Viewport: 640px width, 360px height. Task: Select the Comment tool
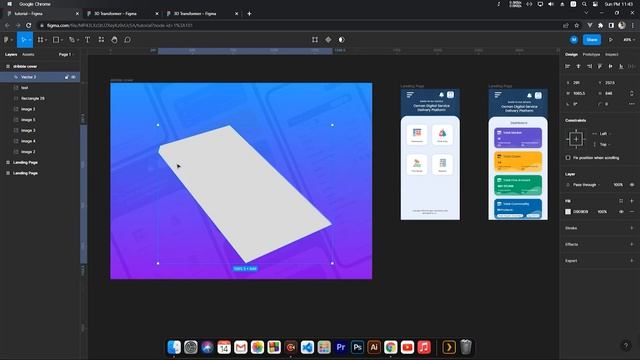click(x=127, y=40)
